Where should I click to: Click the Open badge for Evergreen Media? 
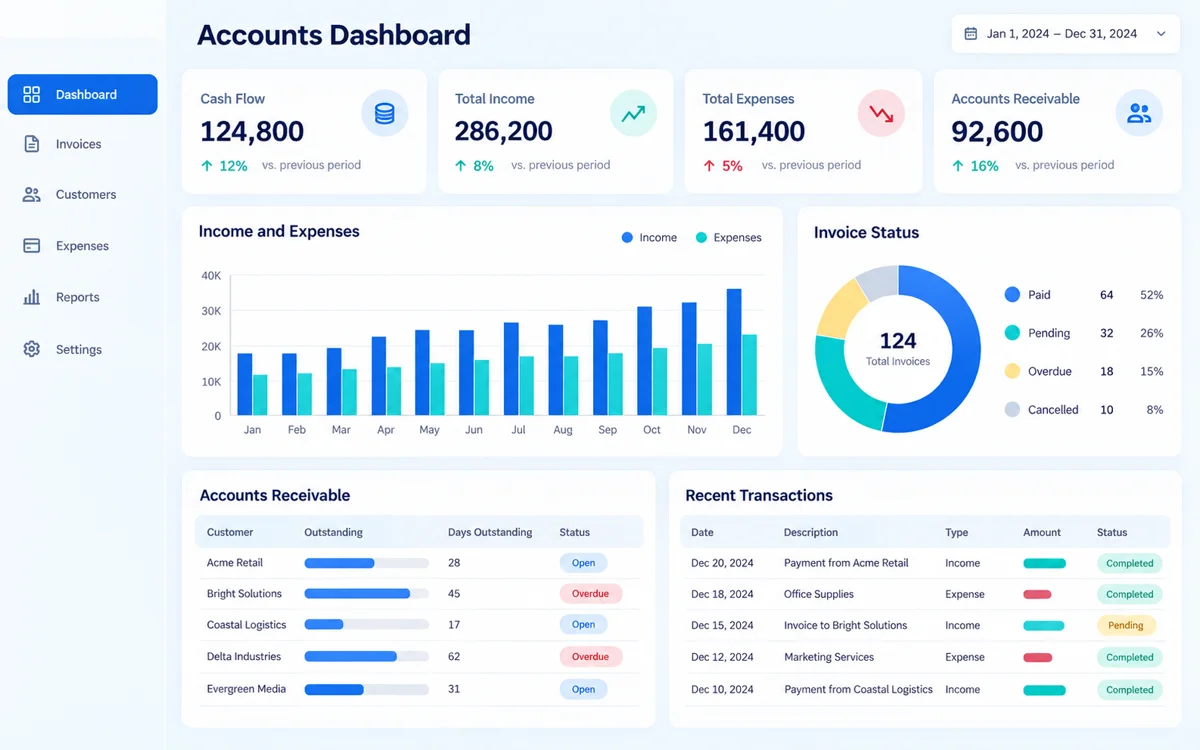click(x=584, y=689)
